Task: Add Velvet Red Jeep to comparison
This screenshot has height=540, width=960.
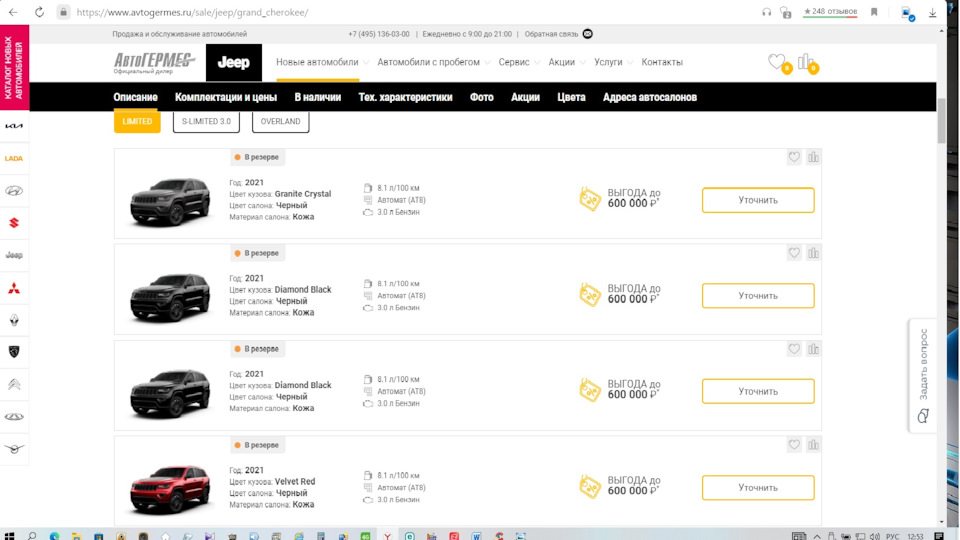Action: pyautogui.click(x=813, y=445)
